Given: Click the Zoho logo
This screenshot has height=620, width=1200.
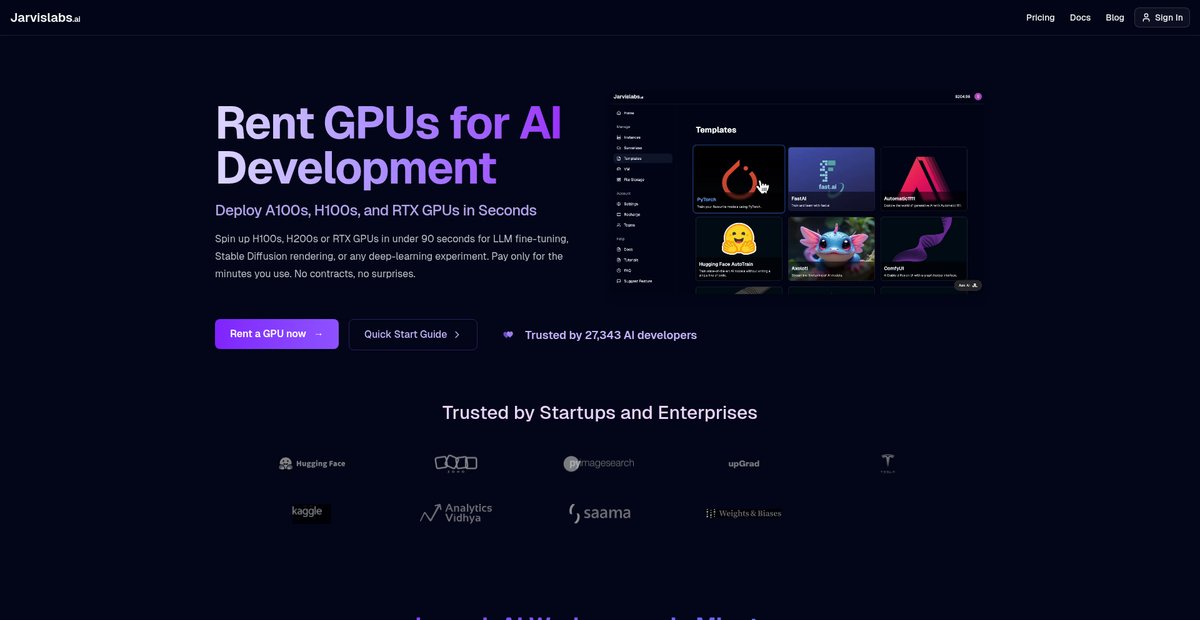Looking at the screenshot, I should tap(456, 463).
